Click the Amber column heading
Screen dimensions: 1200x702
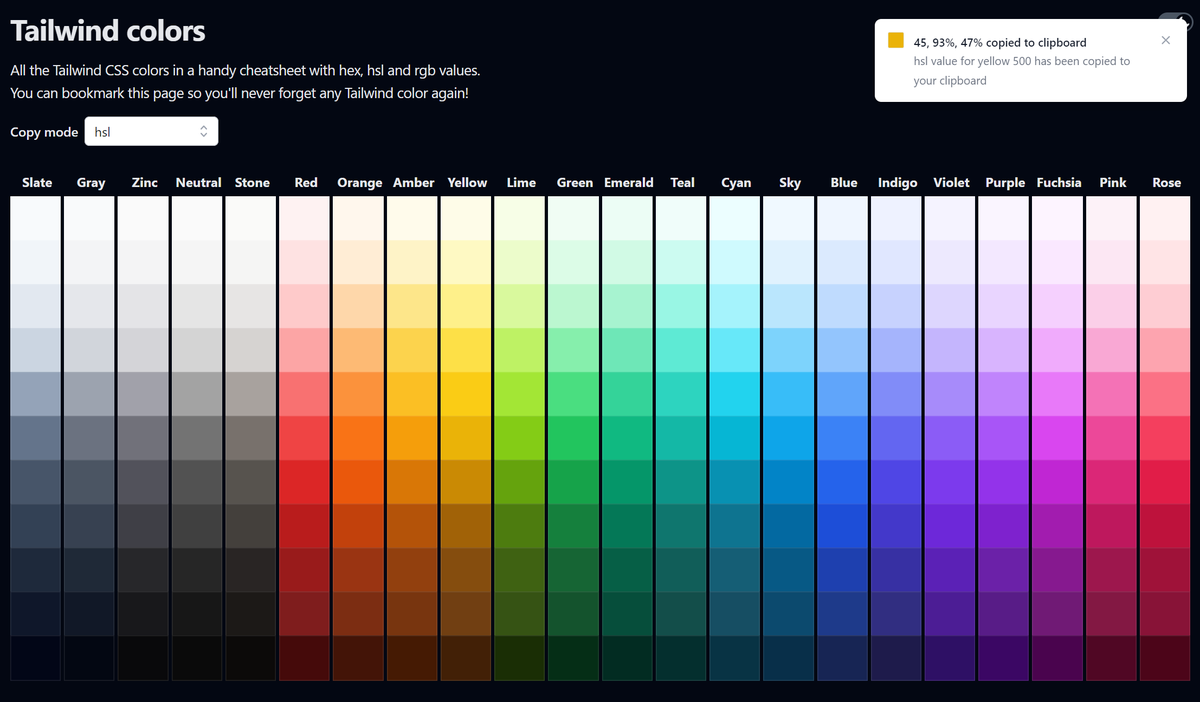[414, 183]
